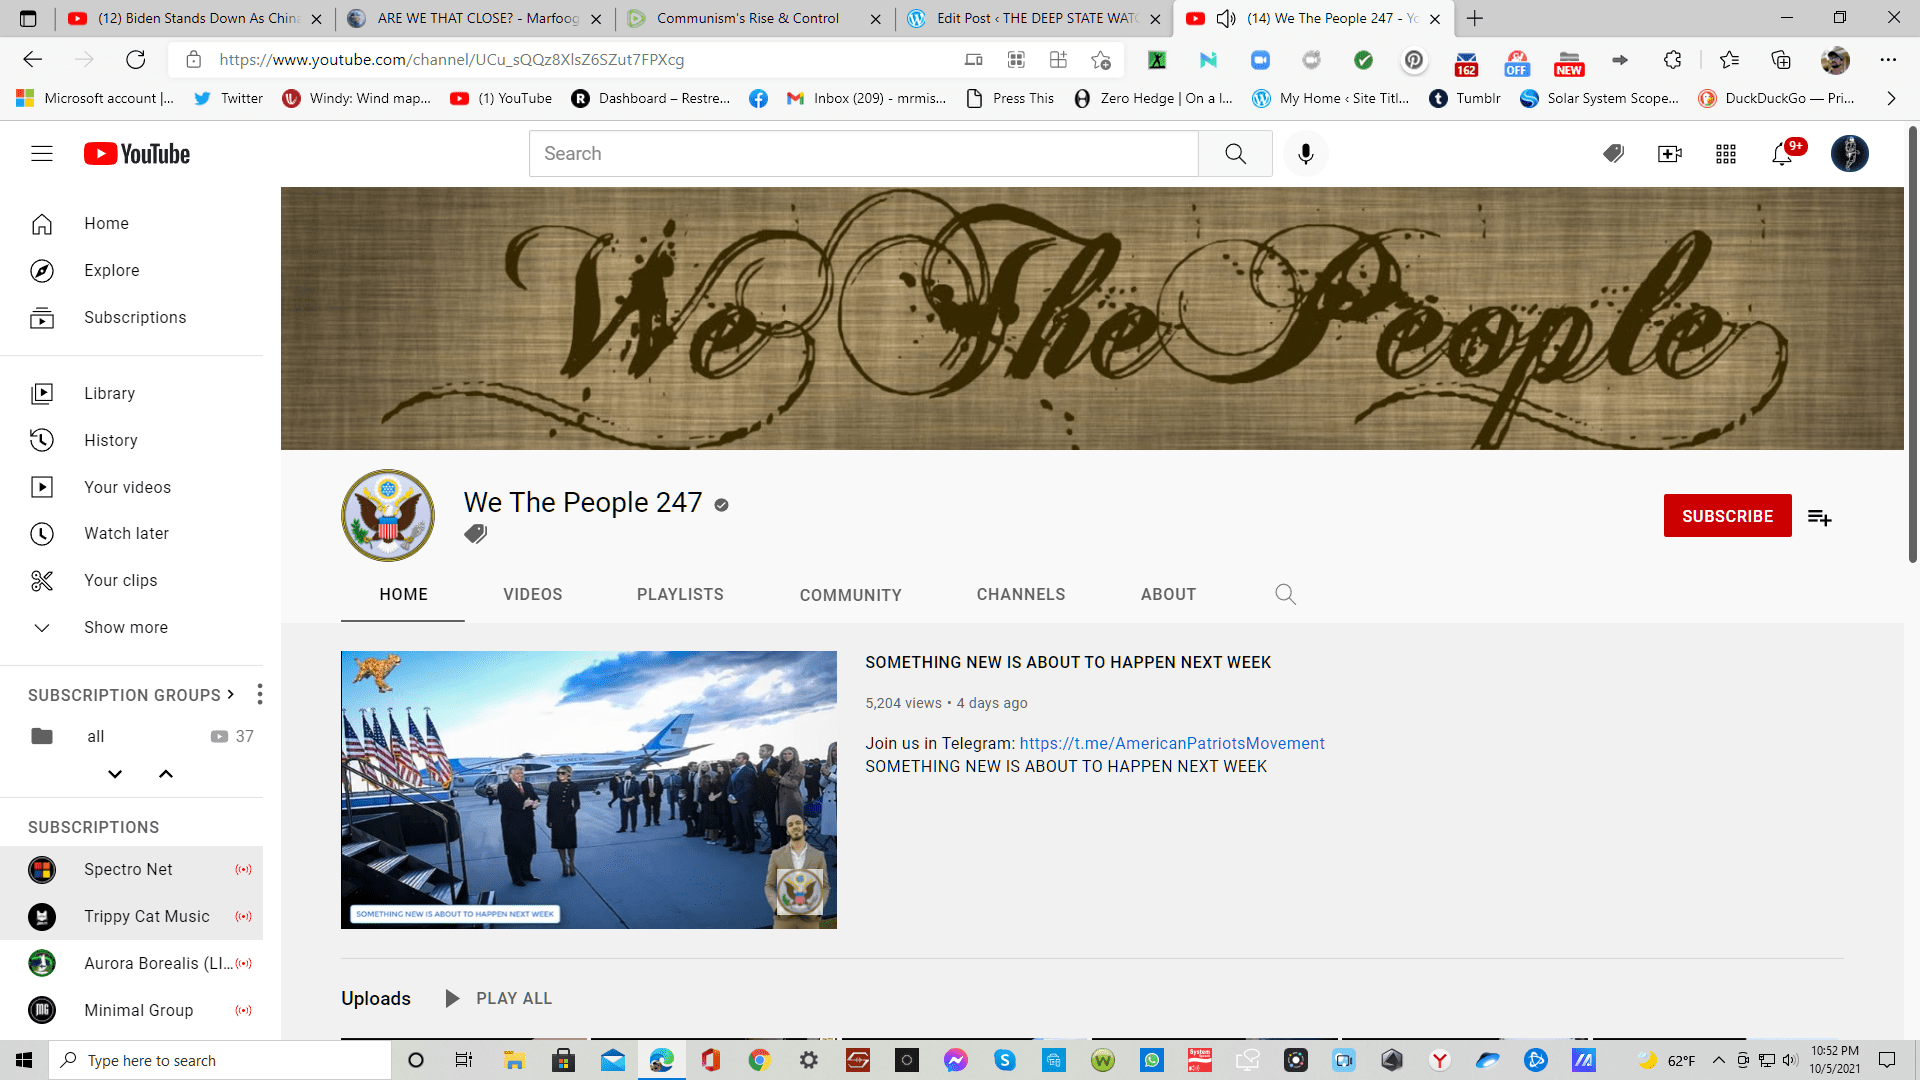Click the Create video camera icon
The height and width of the screenshot is (1080, 1920).
pos(1669,154)
